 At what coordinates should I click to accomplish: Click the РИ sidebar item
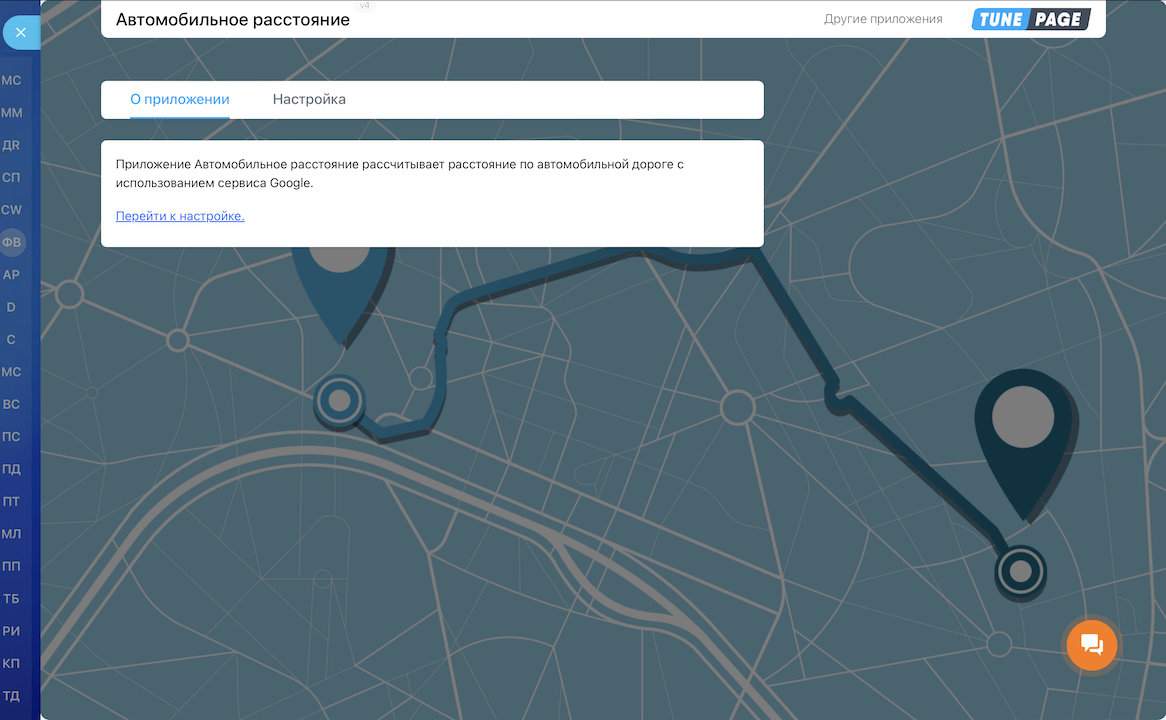click(x=12, y=631)
